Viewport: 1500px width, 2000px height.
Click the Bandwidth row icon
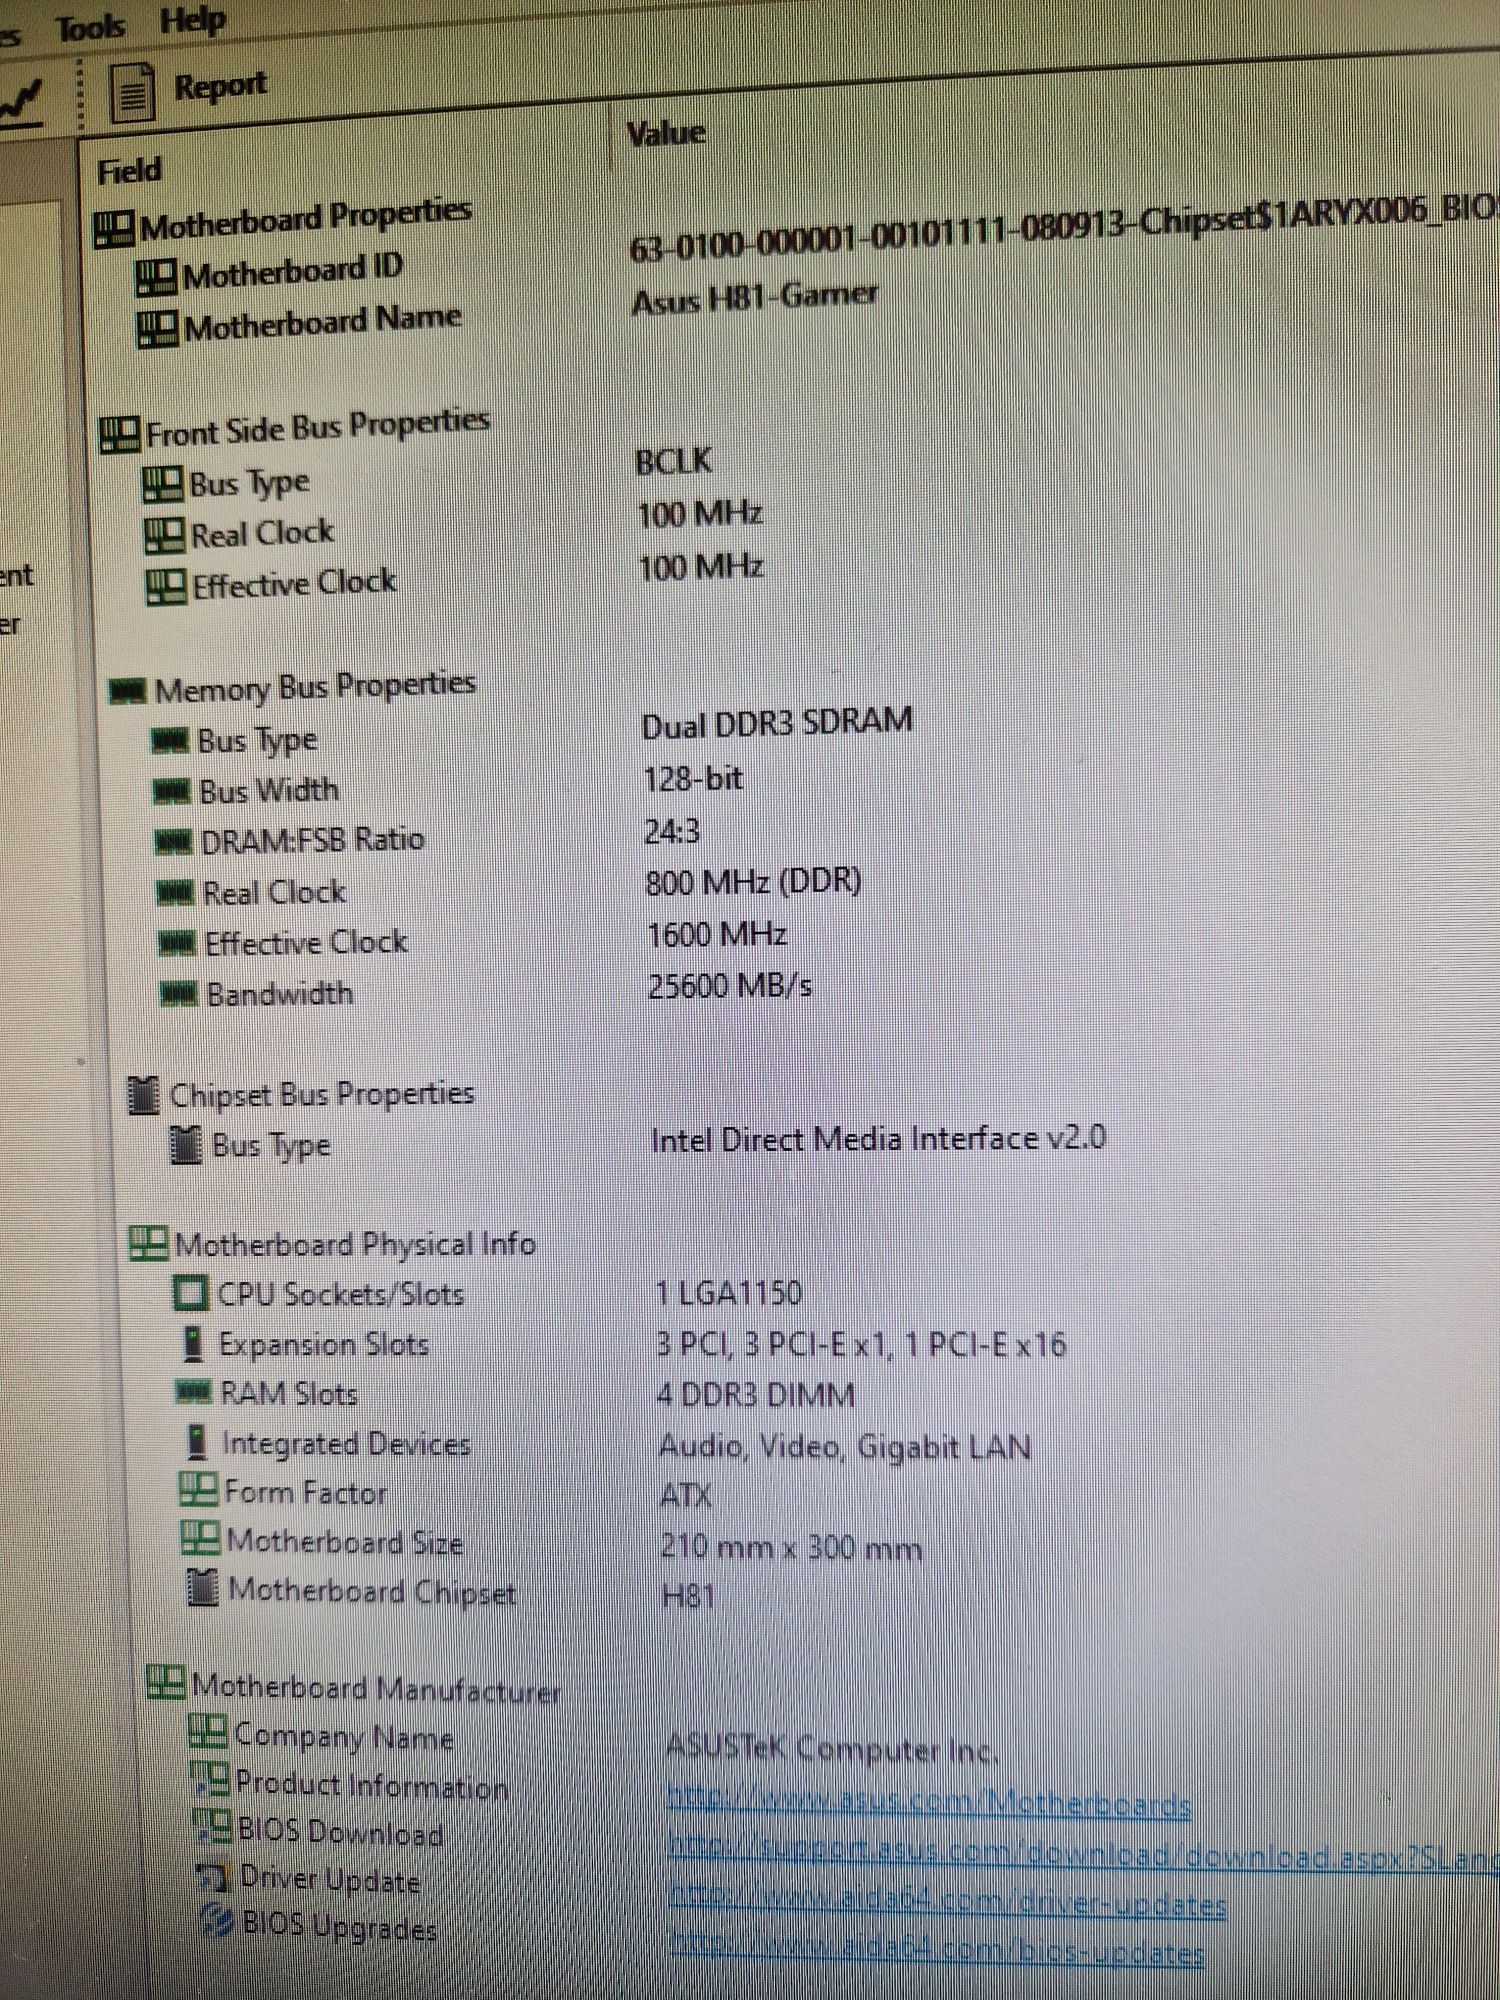click(x=180, y=994)
